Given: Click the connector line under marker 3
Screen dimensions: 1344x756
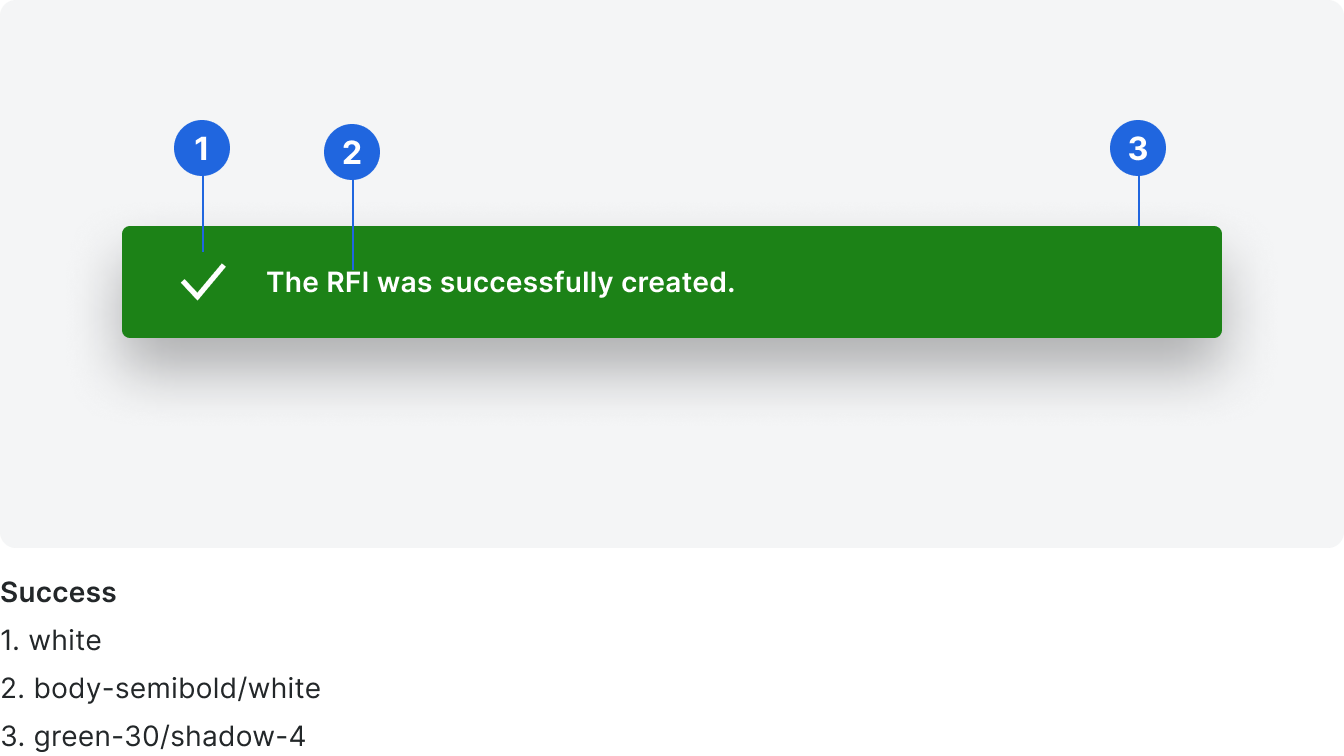Looking at the screenshot, I should pyautogui.click(x=1139, y=201).
